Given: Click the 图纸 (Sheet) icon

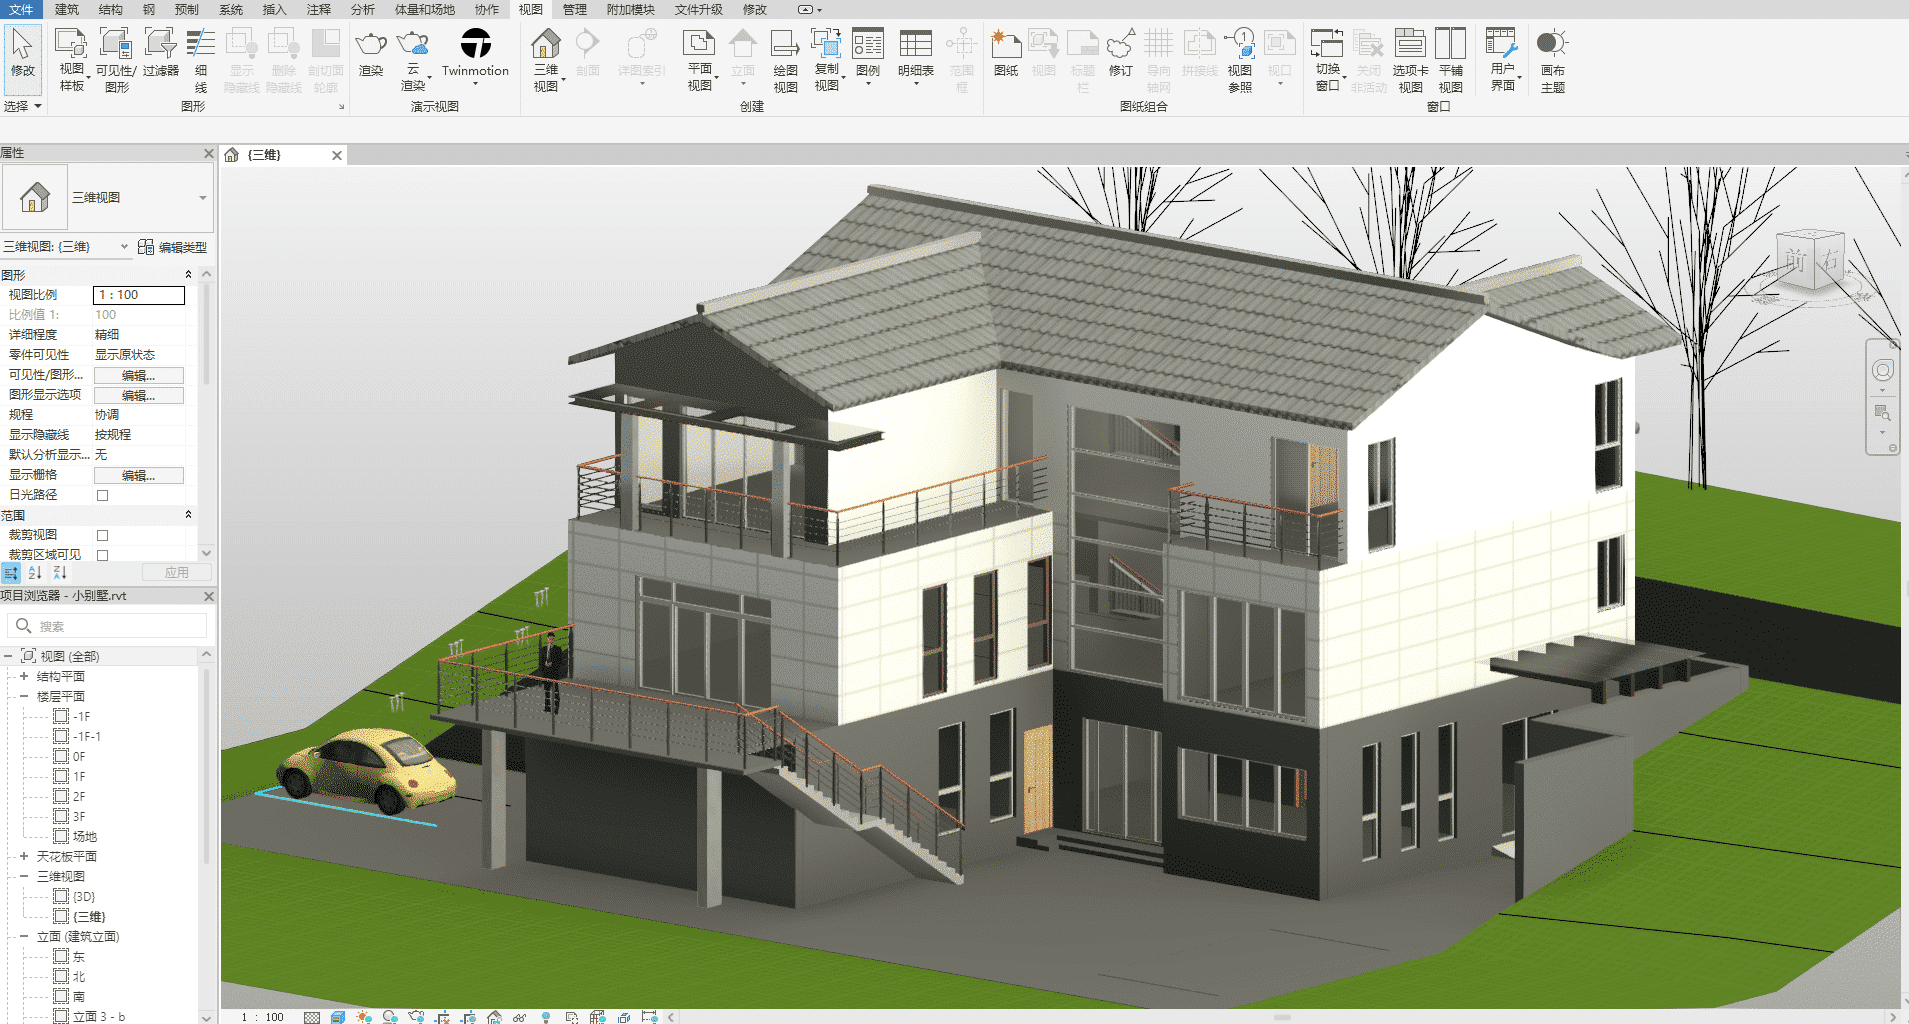Looking at the screenshot, I should 1006,45.
